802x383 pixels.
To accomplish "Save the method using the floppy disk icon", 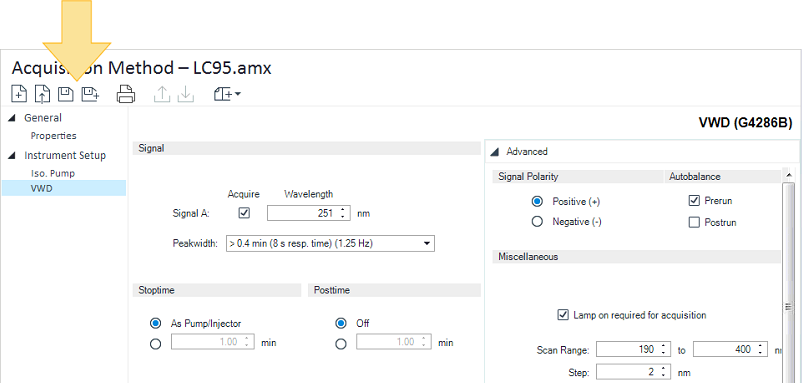I will click(65, 94).
